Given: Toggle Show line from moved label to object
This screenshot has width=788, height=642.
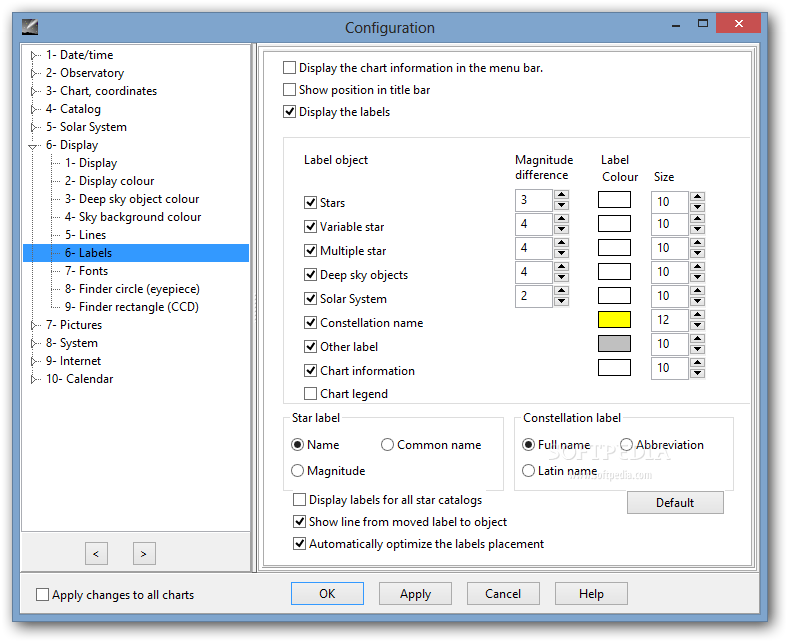Looking at the screenshot, I should click(x=300, y=522).
